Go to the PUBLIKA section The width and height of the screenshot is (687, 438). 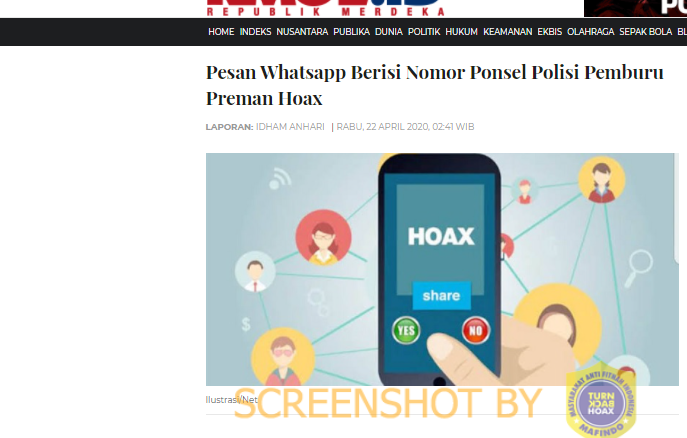351,32
